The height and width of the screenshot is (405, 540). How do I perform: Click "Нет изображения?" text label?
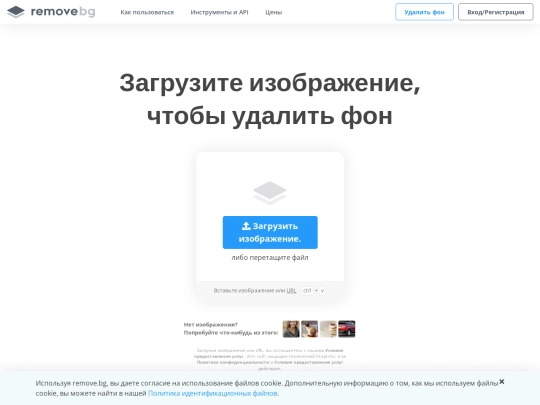[210, 324]
